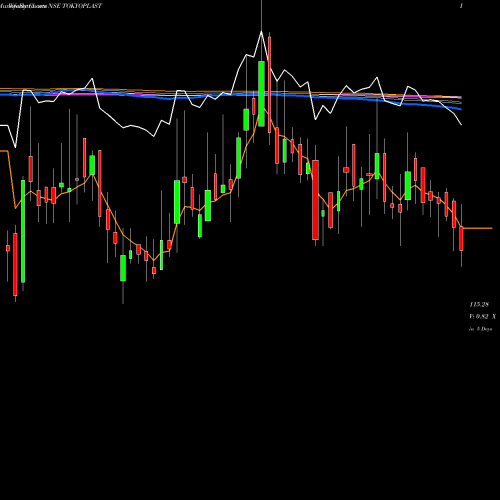
Task: Click the V: 0.82 X volume reading
Action: coord(482,316)
